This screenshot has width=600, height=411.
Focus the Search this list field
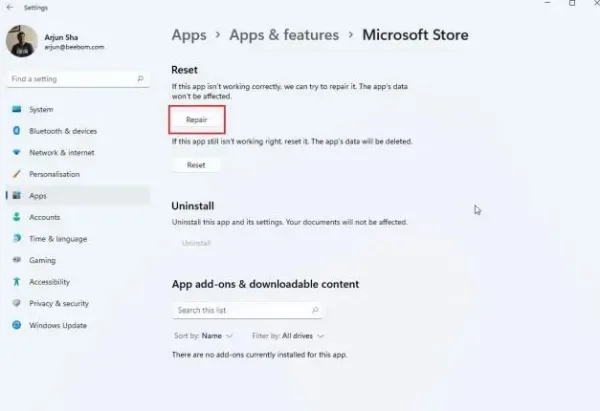[247, 310]
